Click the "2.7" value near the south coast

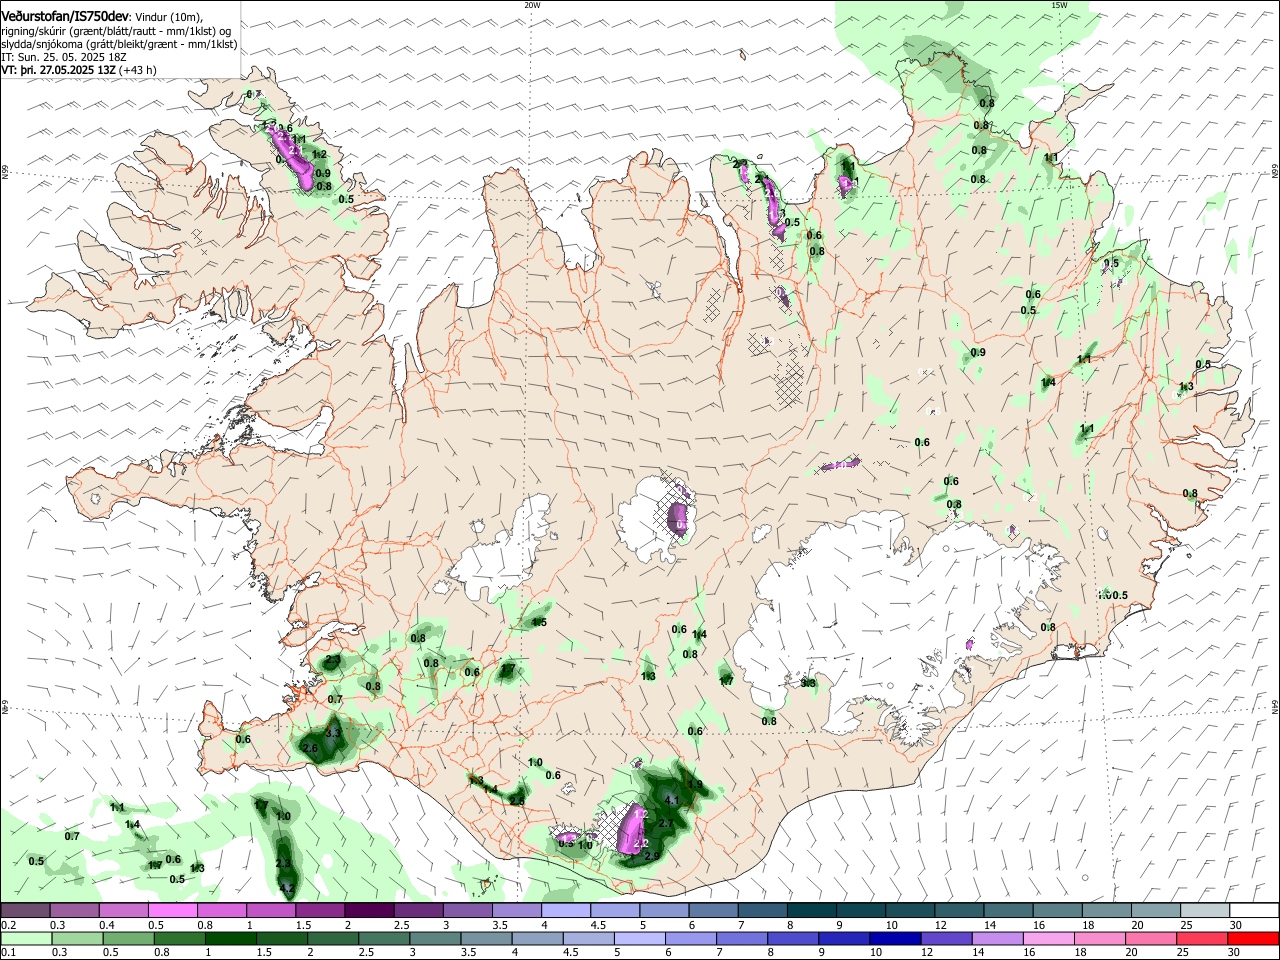(x=667, y=823)
